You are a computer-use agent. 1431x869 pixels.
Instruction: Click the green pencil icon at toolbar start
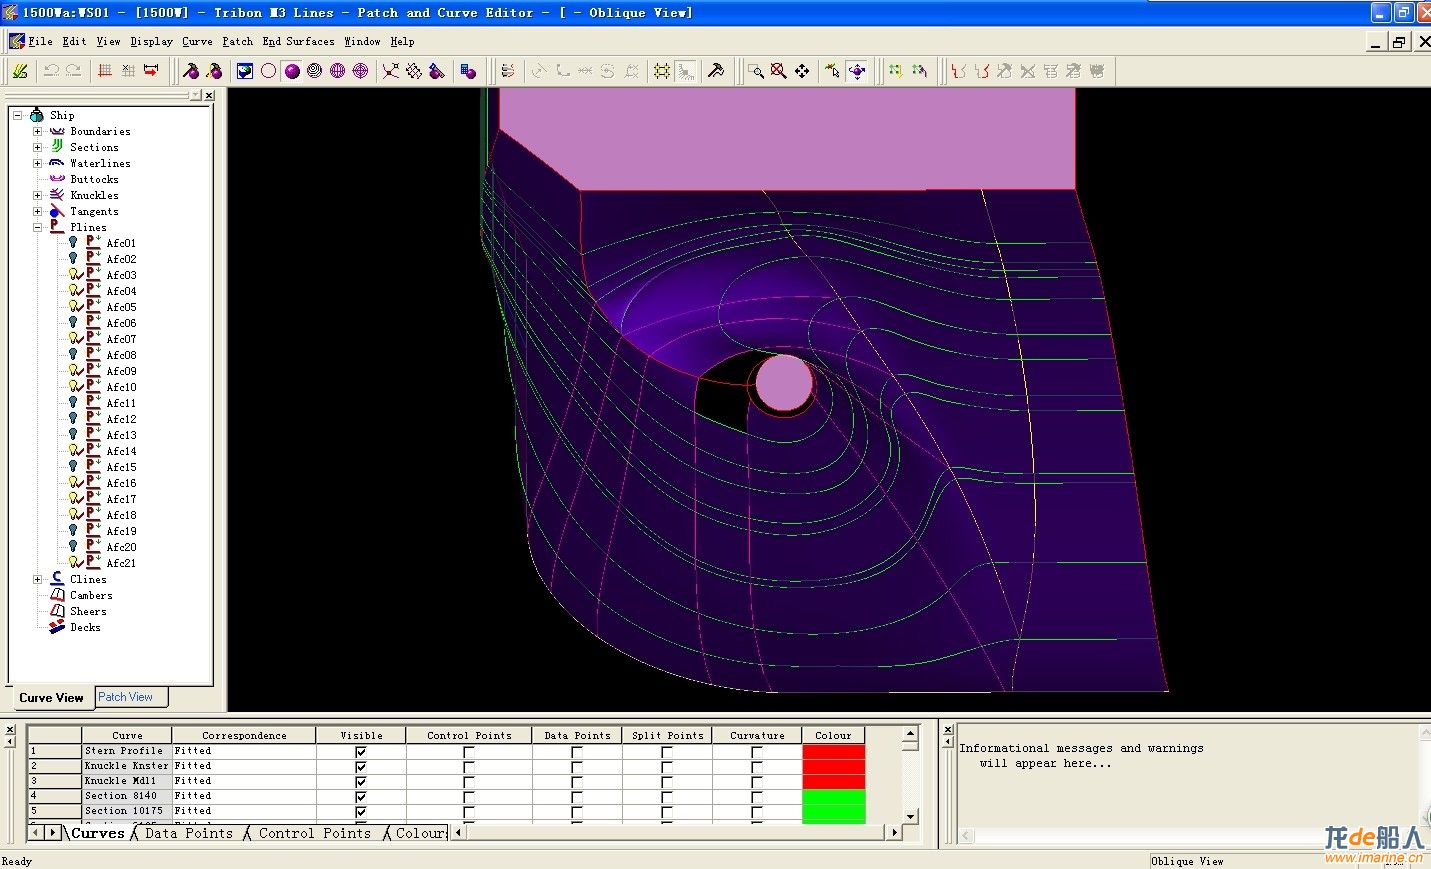click(20, 71)
